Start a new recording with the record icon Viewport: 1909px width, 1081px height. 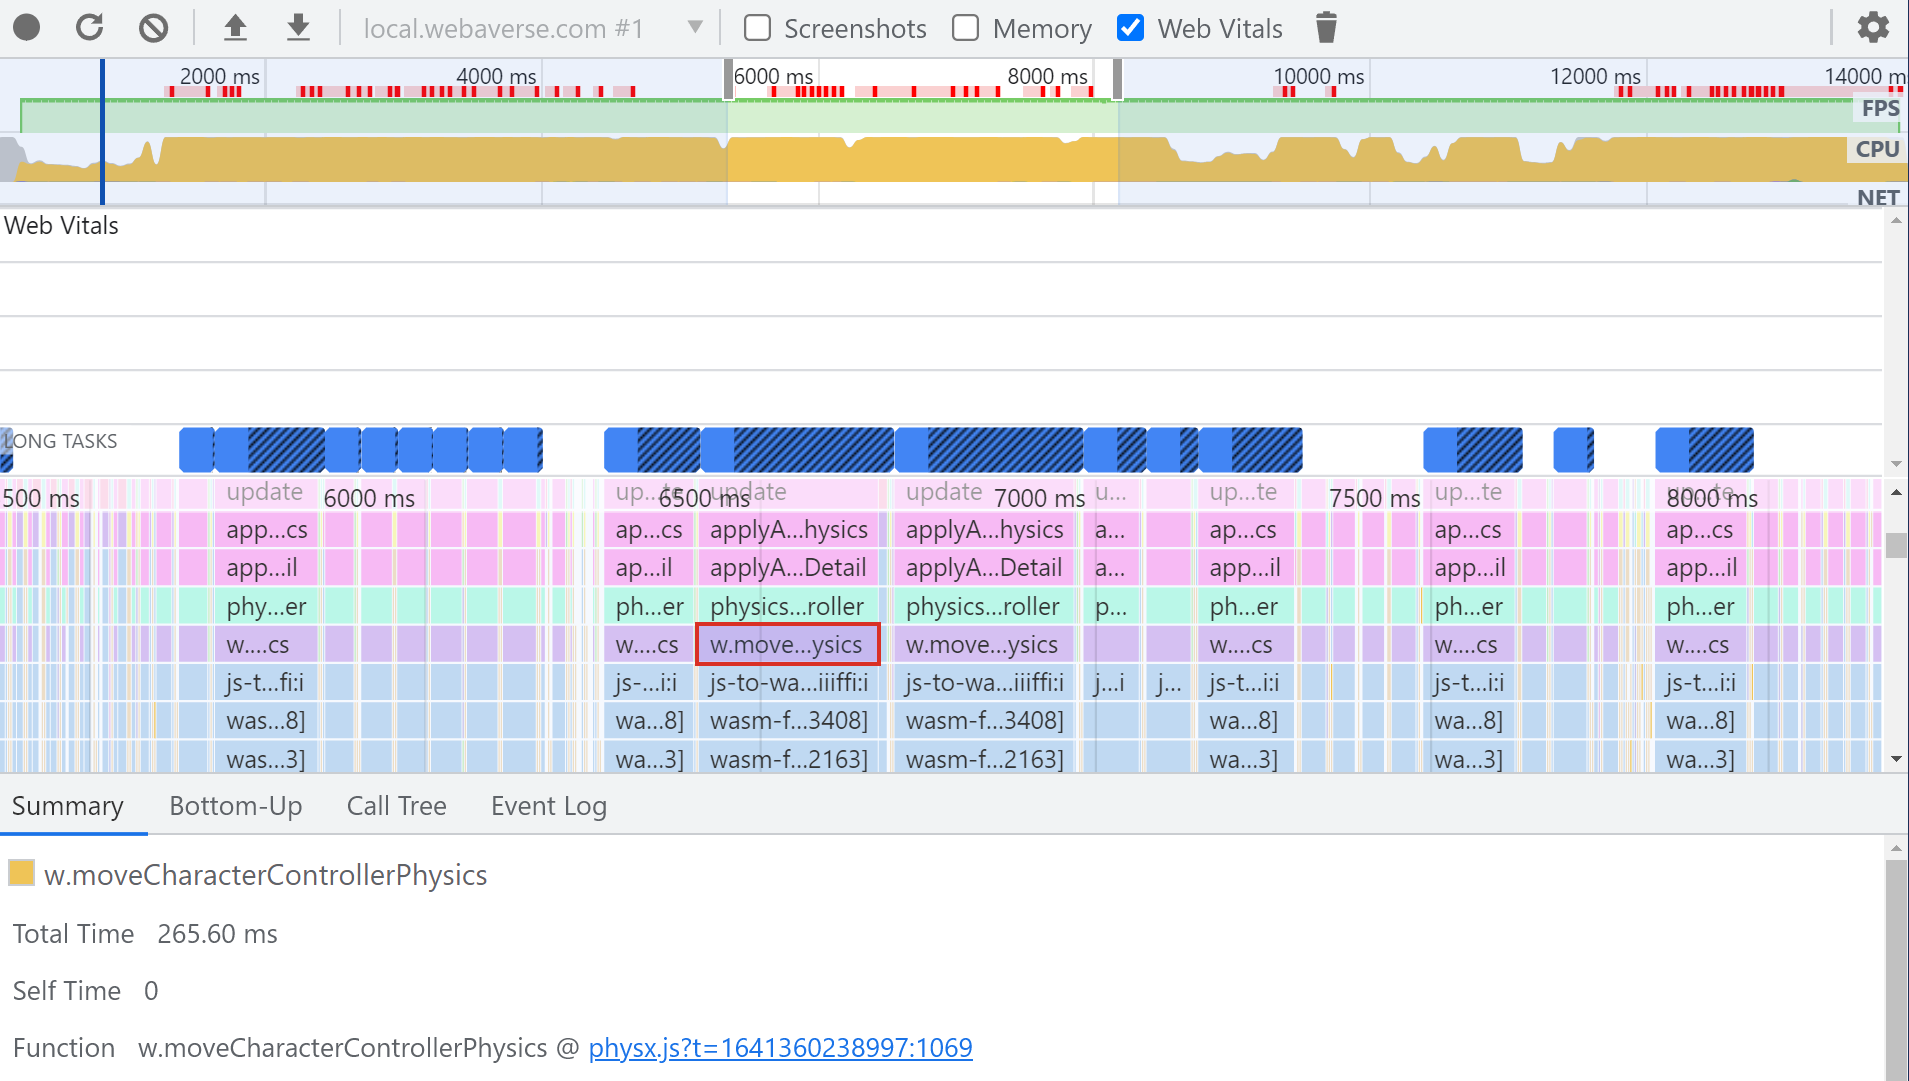[x=26, y=27]
